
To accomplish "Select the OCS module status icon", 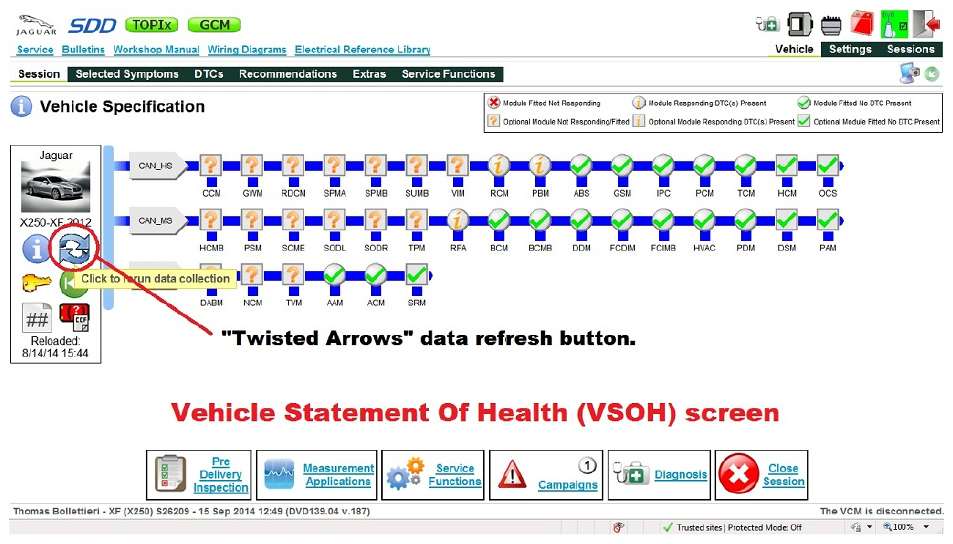I will pyautogui.click(x=828, y=165).
